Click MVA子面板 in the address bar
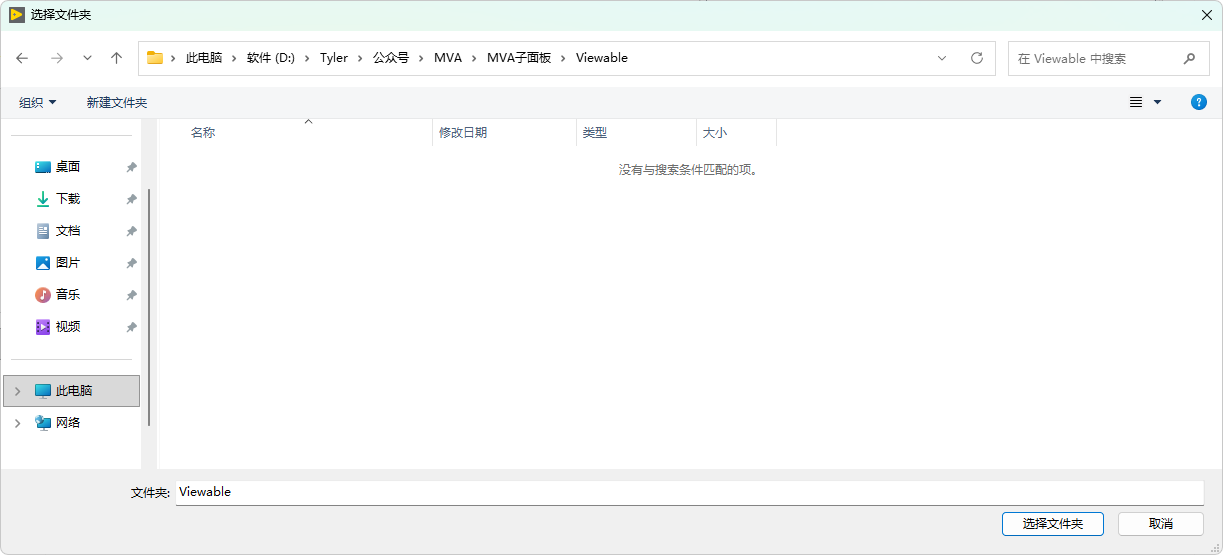 pos(519,58)
